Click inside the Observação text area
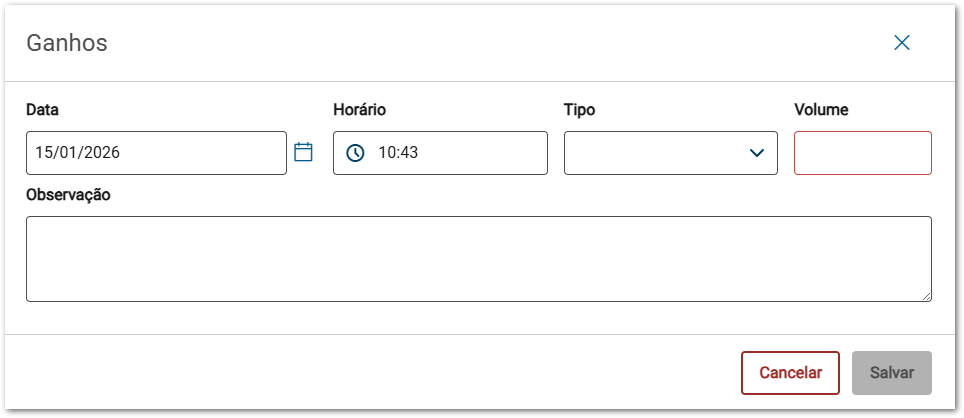 tap(478, 258)
